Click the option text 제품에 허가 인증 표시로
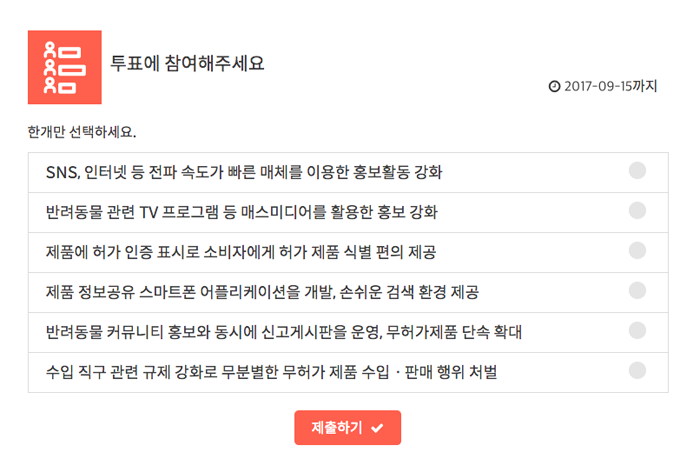 coord(241,252)
